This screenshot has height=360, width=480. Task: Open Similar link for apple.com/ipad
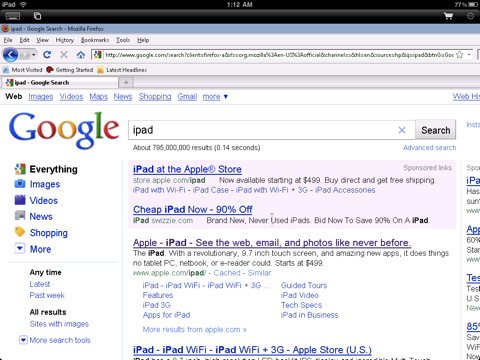click(x=259, y=273)
